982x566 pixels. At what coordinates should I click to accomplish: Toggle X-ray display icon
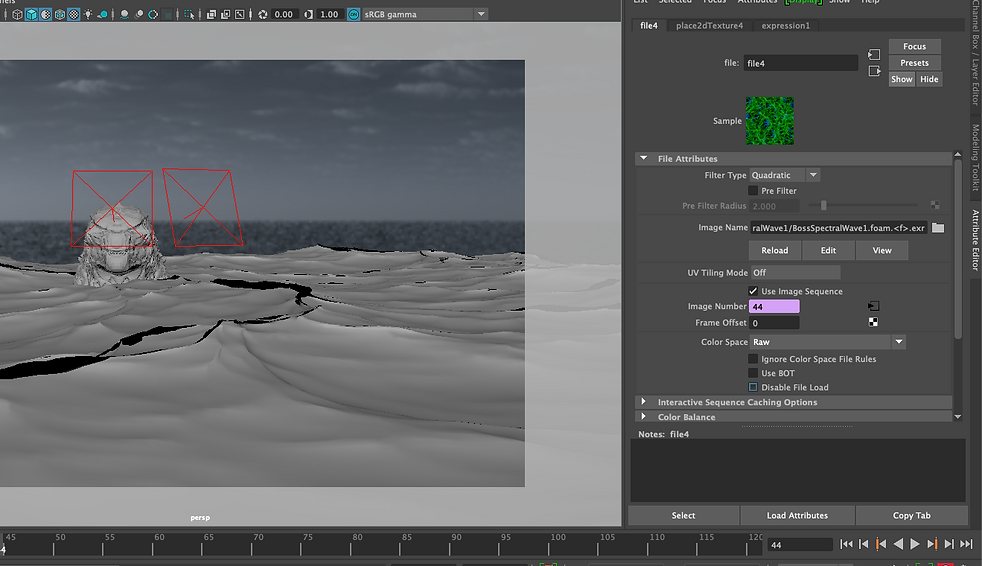pyautogui.click(x=212, y=14)
